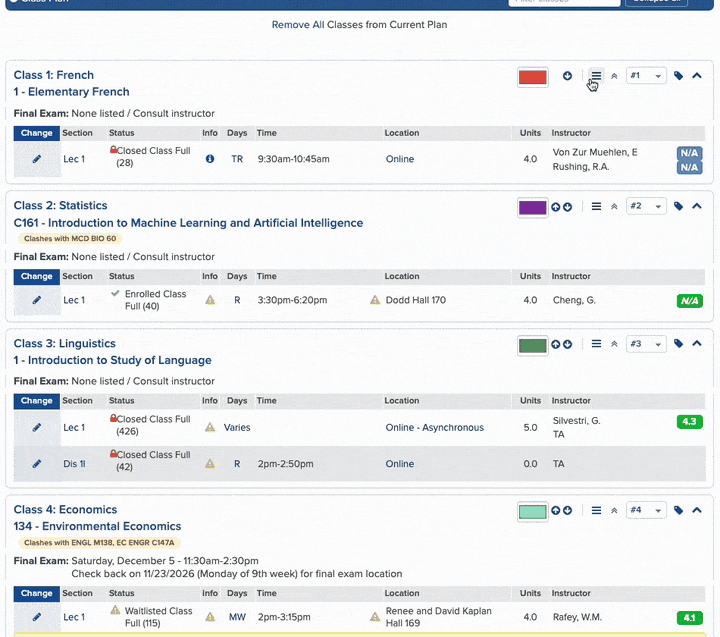Click the tag icon for Economics class
The image size is (720, 637).
point(678,510)
